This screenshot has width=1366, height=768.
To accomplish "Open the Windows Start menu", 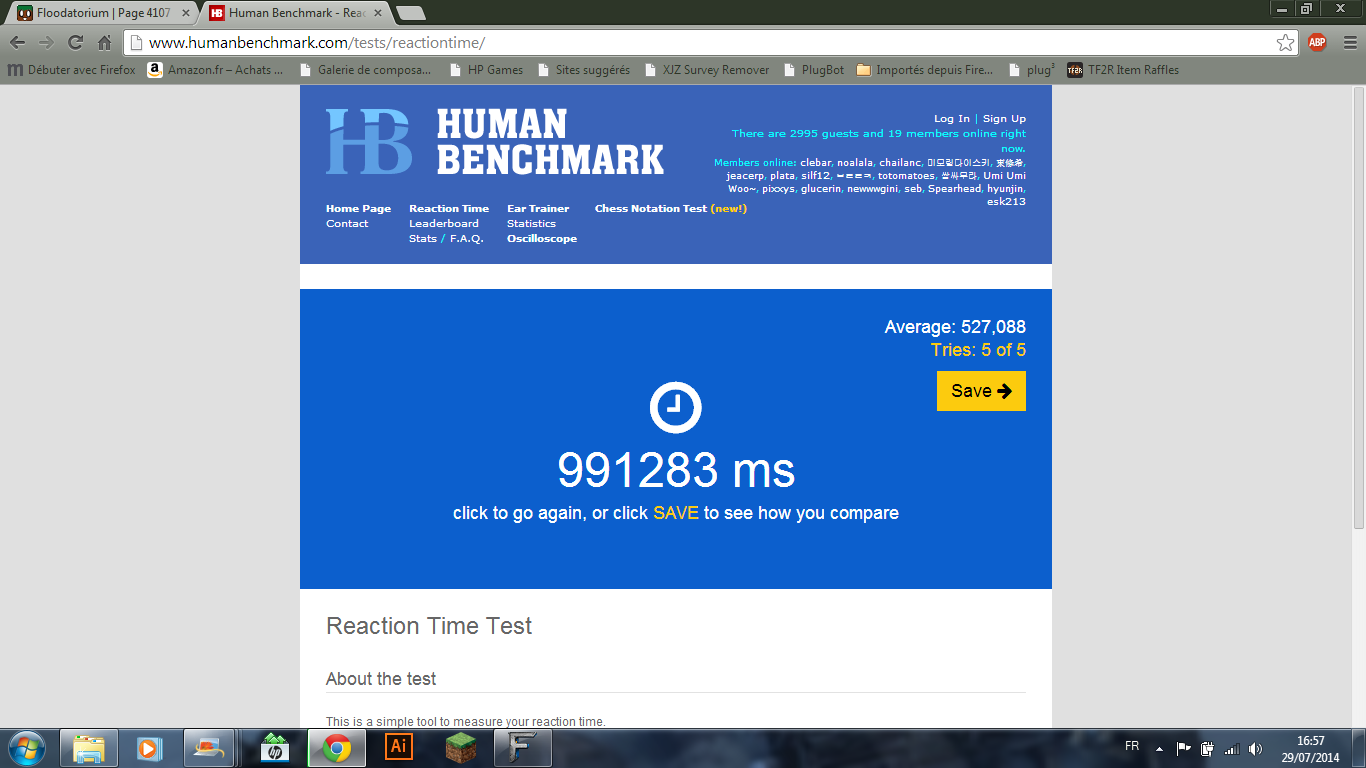I will (x=27, y=747).
